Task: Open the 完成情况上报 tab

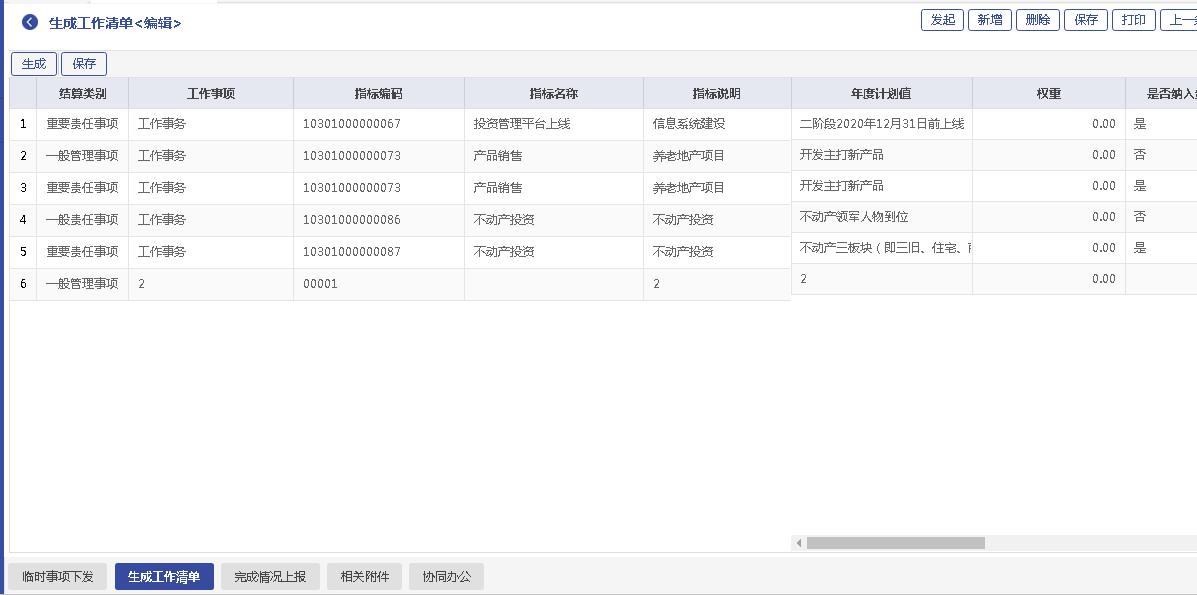Action: pos(270,577)
